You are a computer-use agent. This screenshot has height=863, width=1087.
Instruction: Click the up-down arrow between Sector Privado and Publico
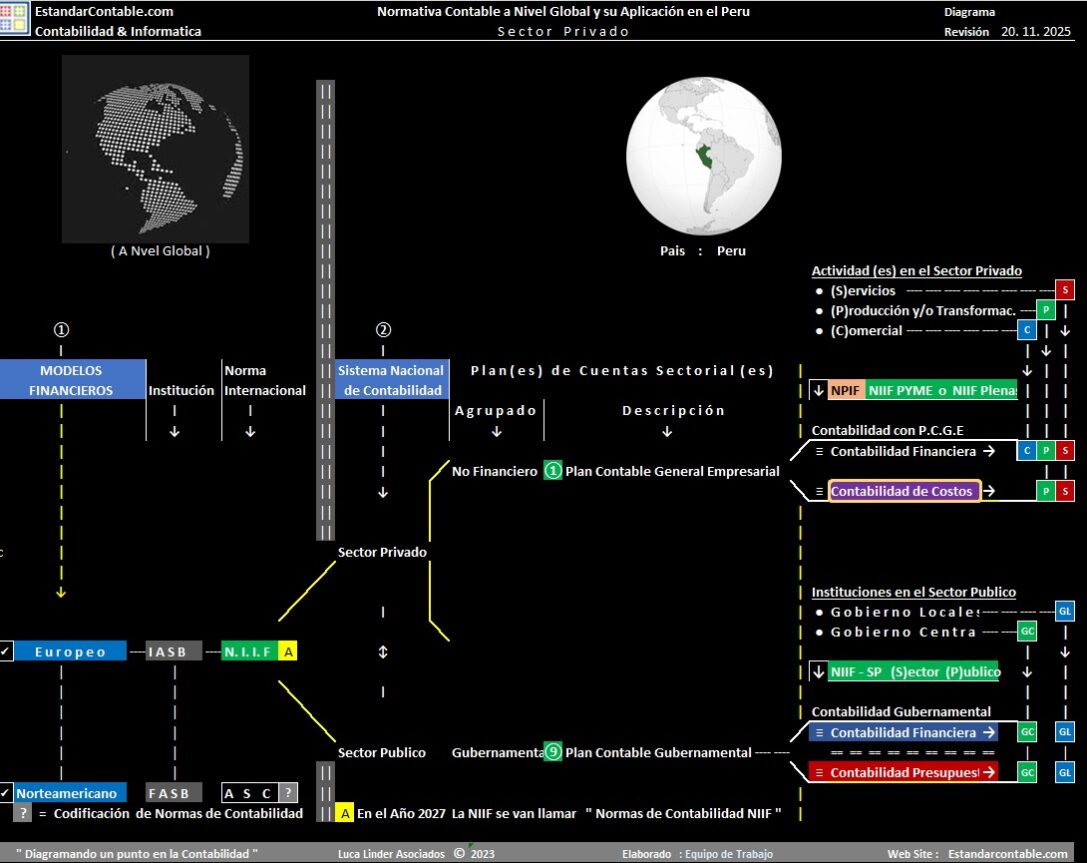pos(382,652)
